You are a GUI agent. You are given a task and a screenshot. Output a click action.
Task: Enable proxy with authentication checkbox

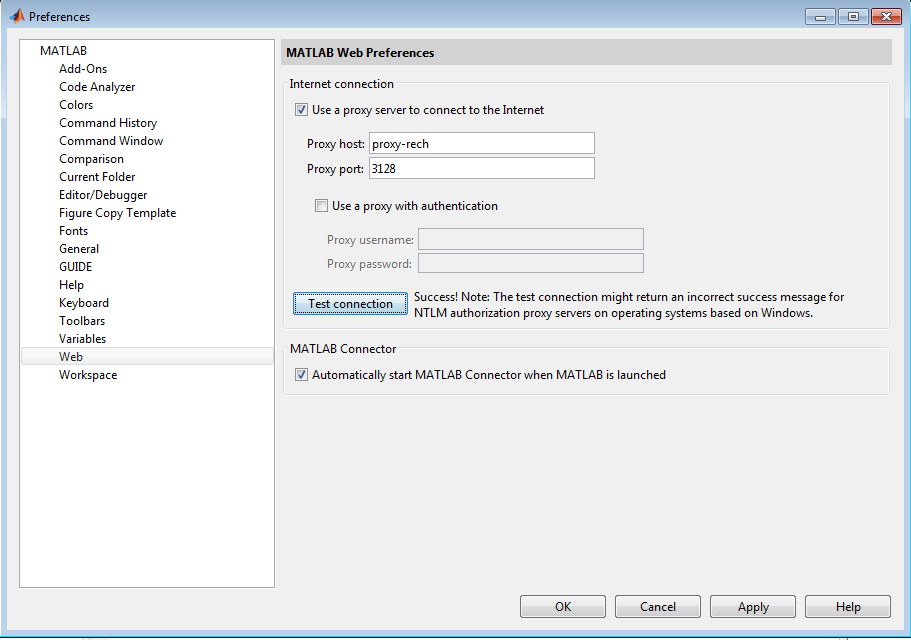tap(321, 206)
